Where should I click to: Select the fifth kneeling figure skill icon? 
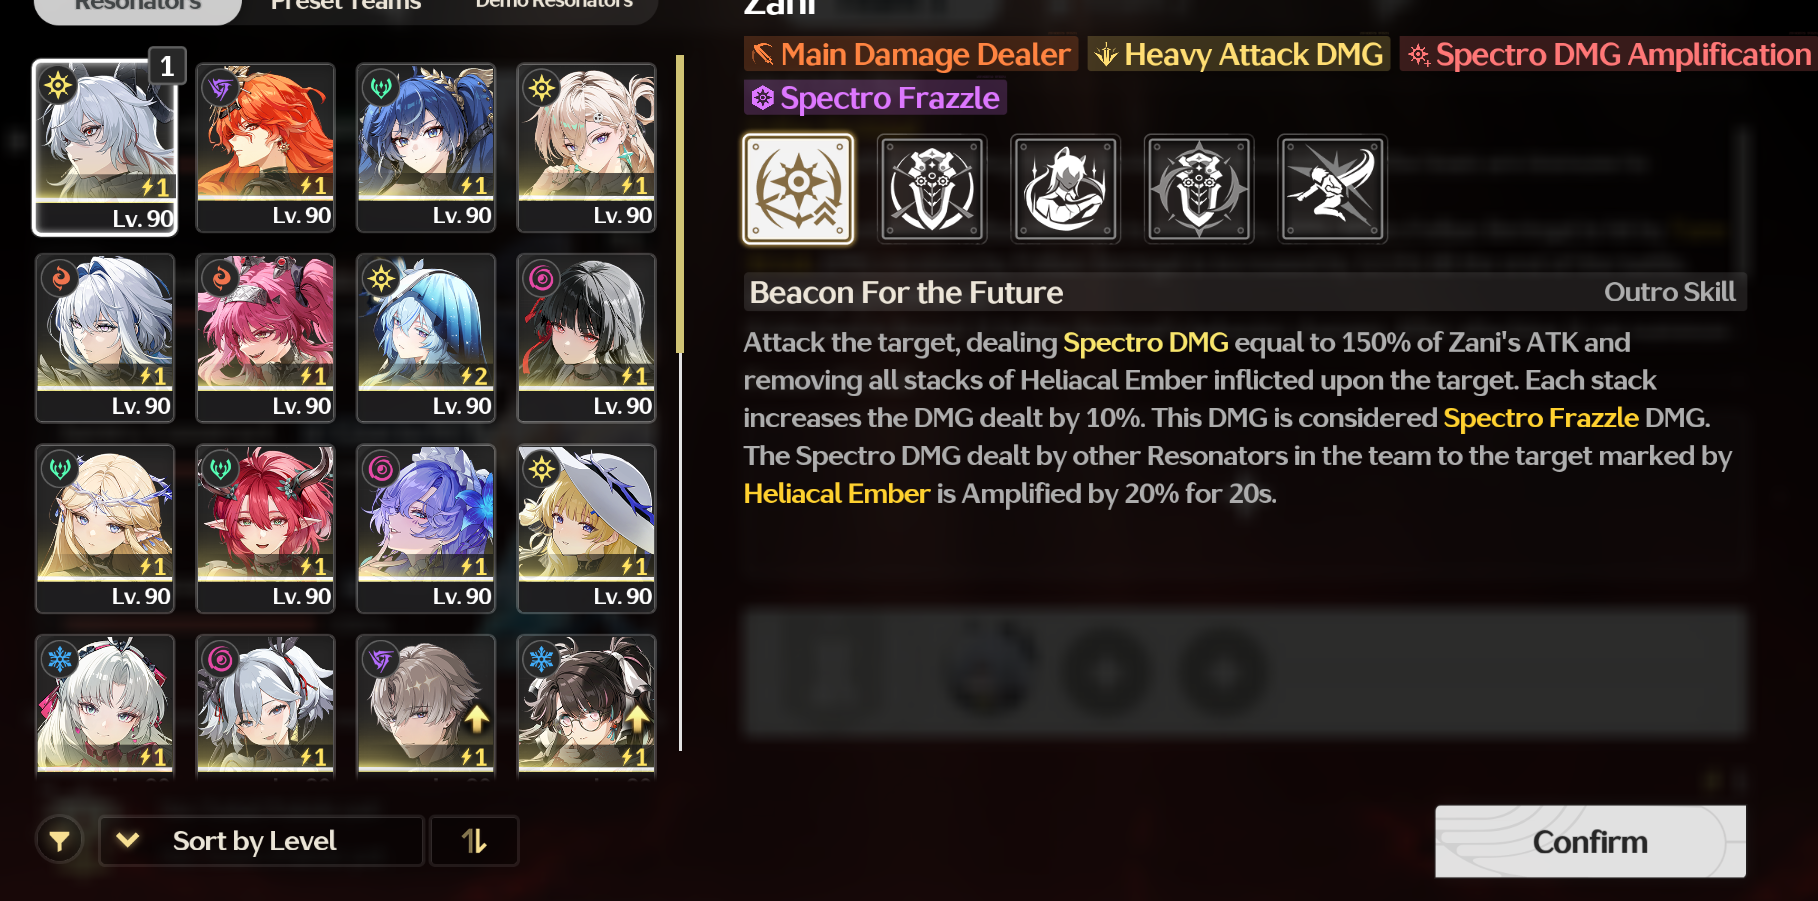click(1333, 189)
